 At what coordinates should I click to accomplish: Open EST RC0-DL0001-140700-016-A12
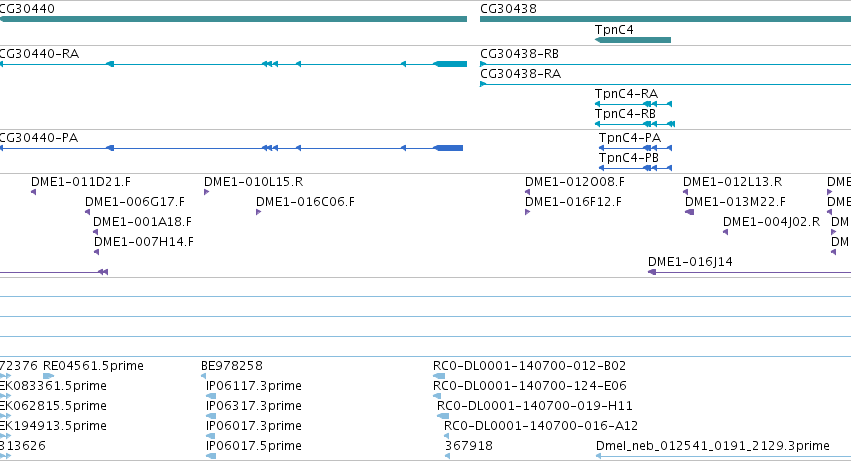click(x=447, y=436)
